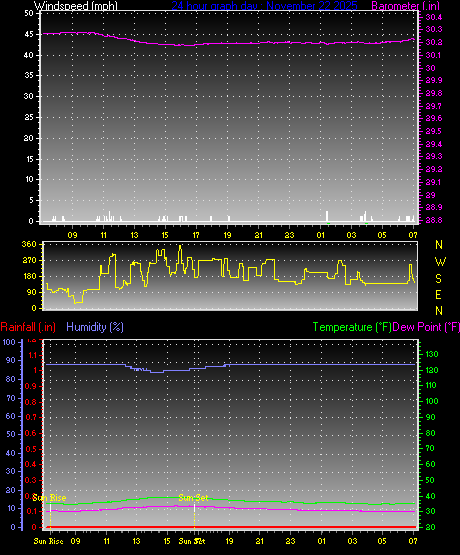
Task: Click the 45 value on the windspeed axis
Action: [x=29, y=34]
